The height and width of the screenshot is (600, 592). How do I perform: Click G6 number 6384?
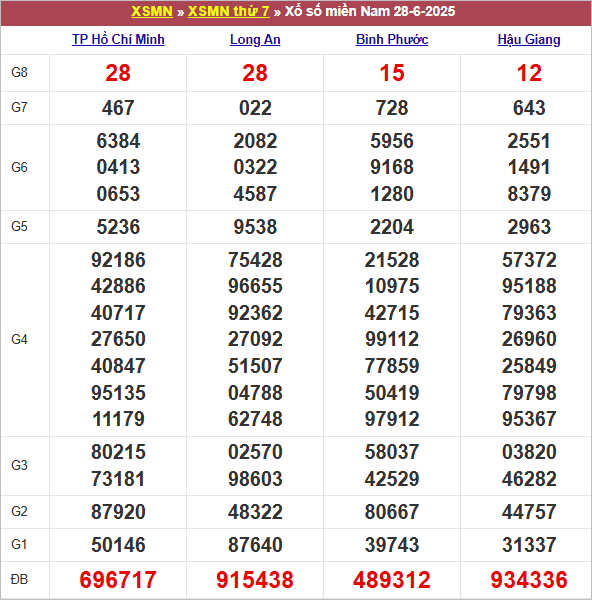click(x=118, y=141)
